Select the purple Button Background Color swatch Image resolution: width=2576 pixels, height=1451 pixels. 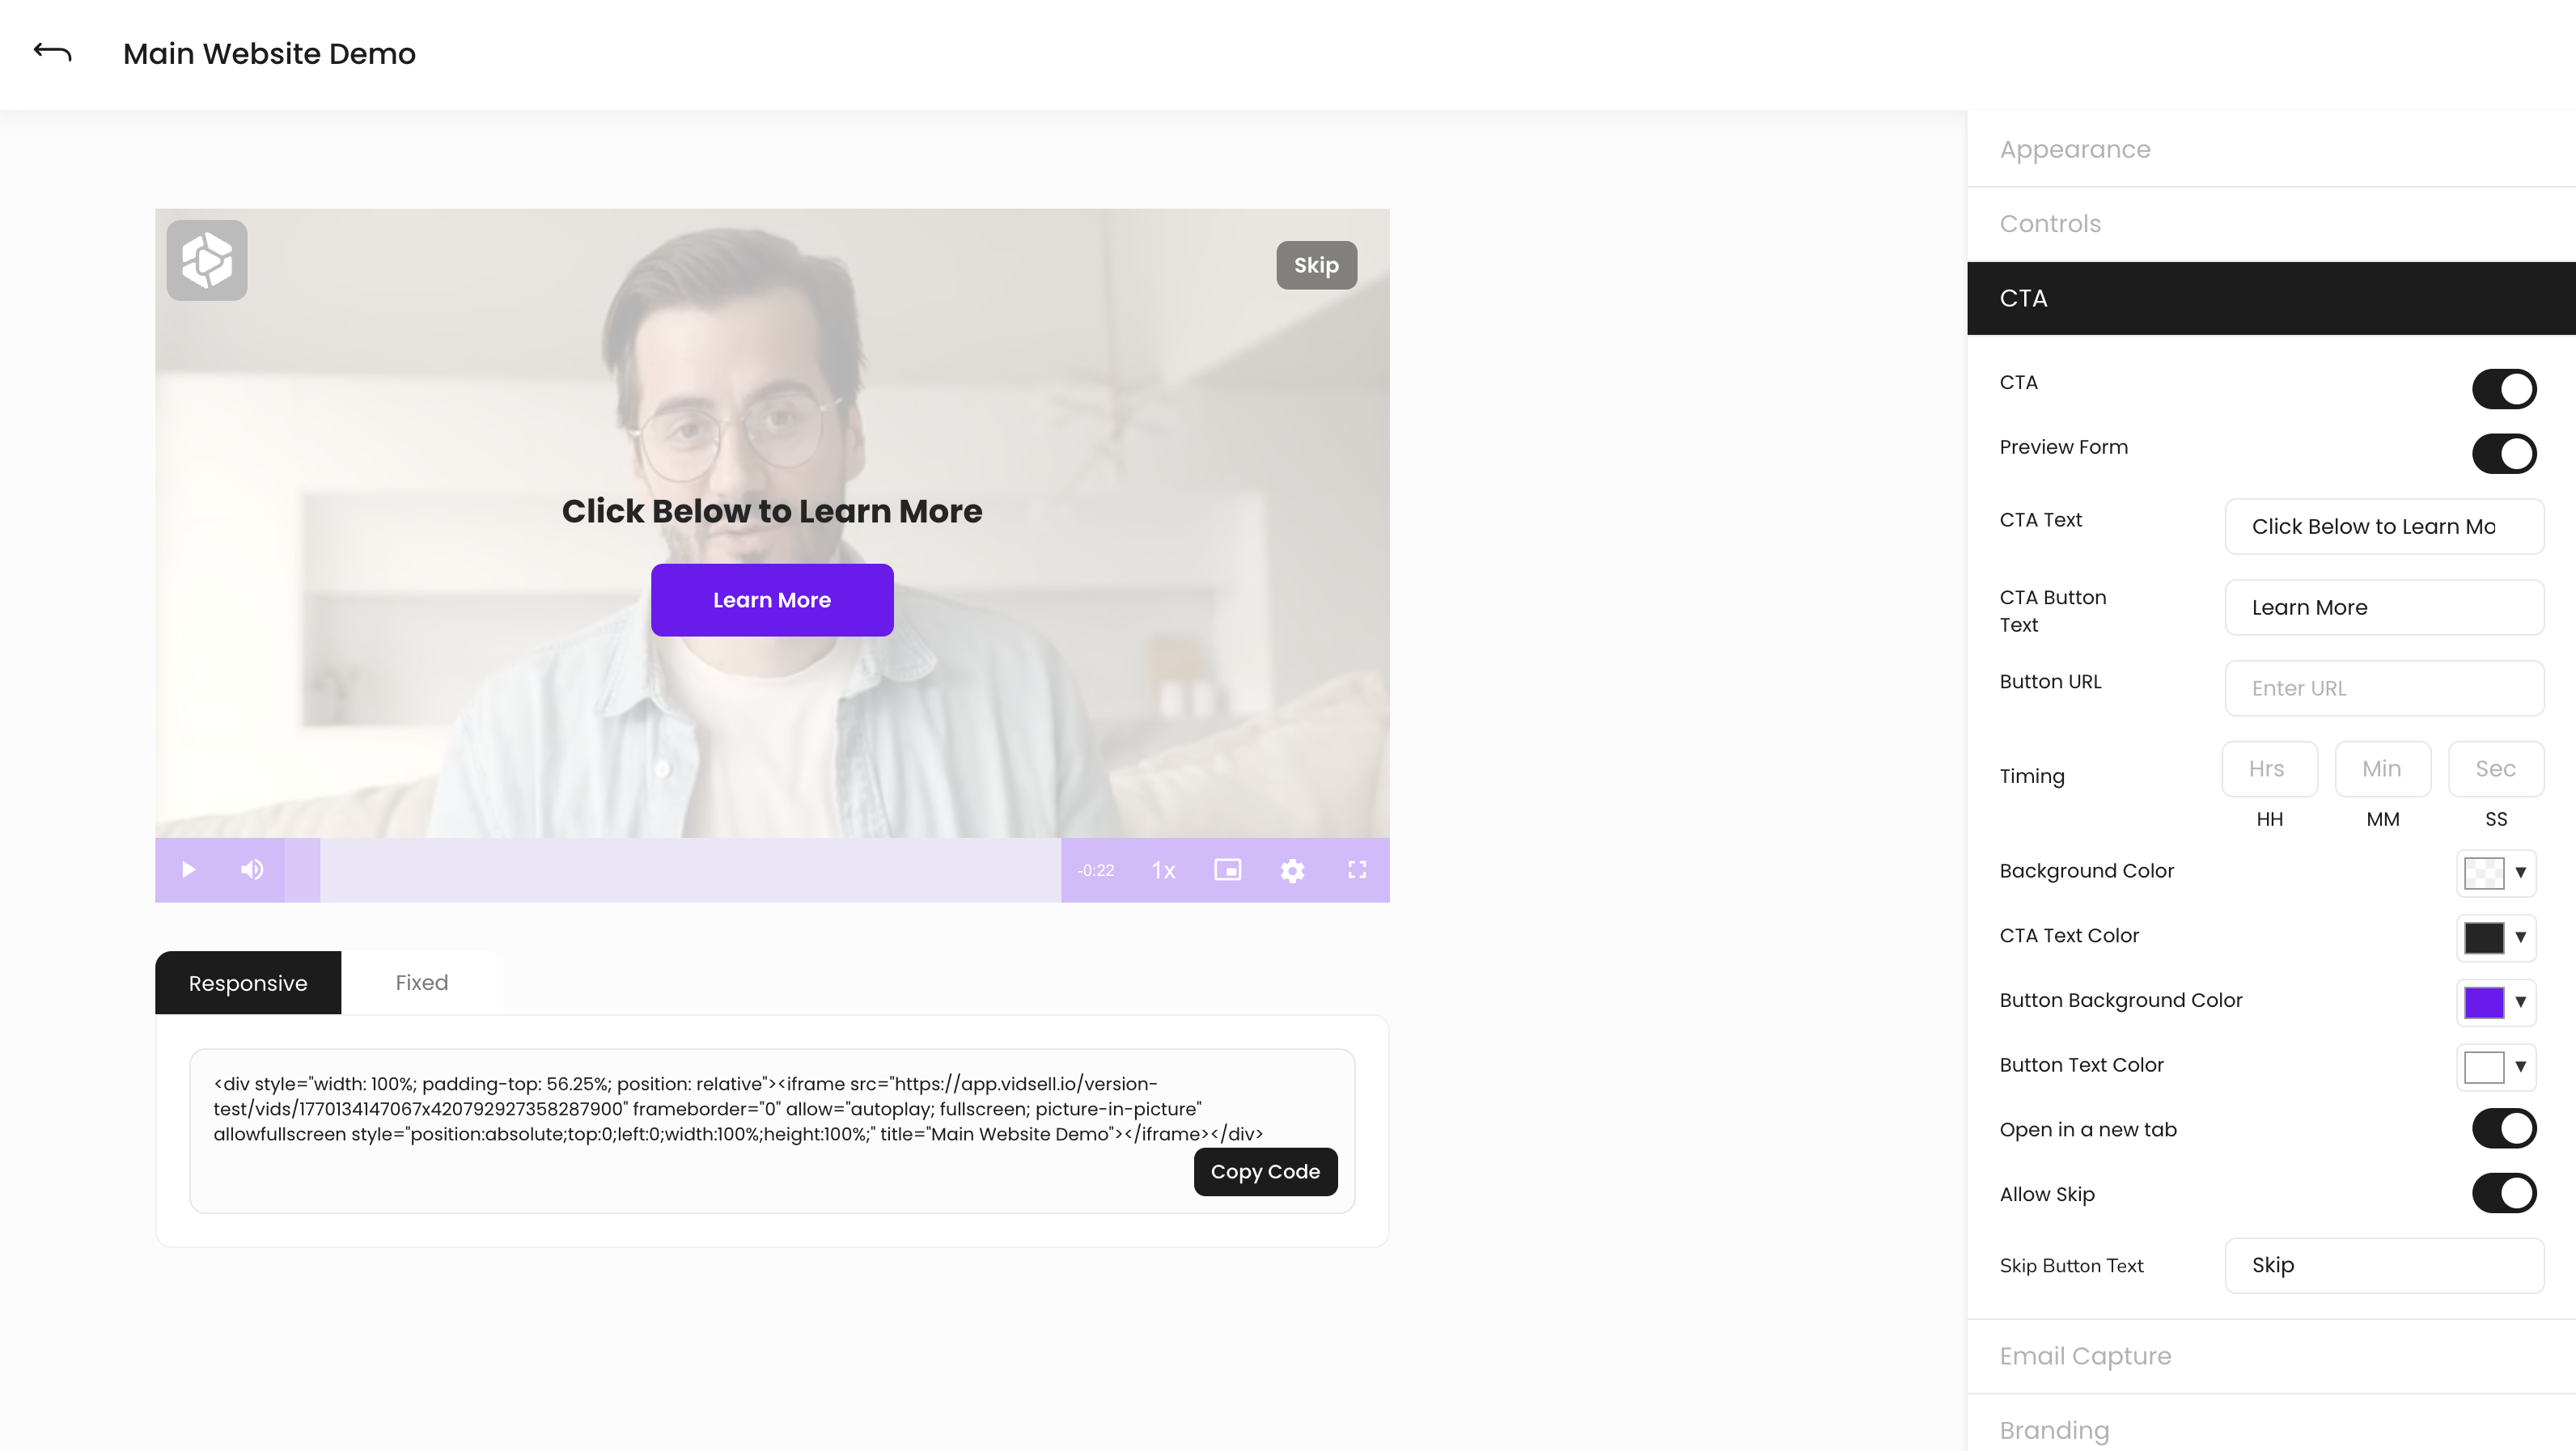point(2484,1002)
